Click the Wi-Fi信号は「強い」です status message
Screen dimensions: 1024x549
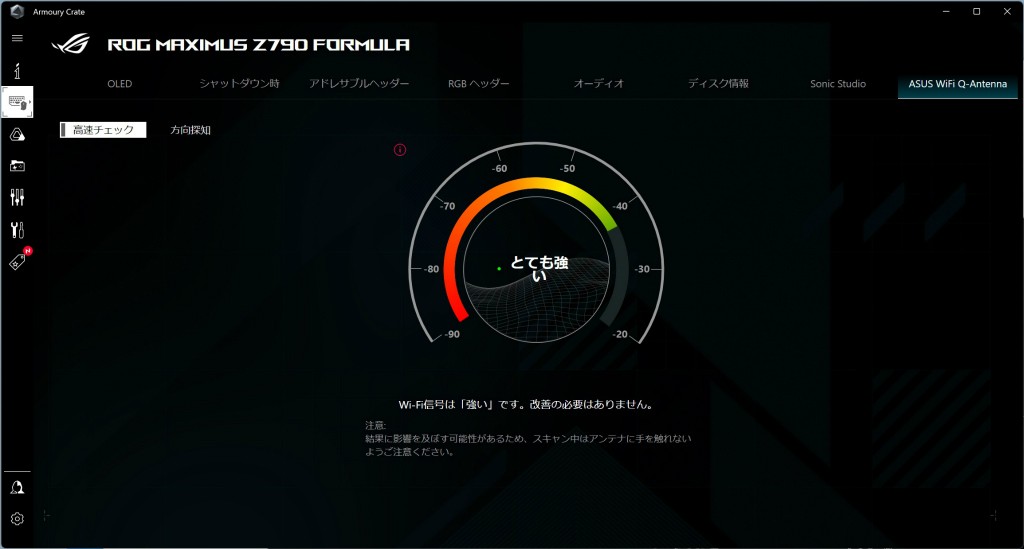(526, 404)
